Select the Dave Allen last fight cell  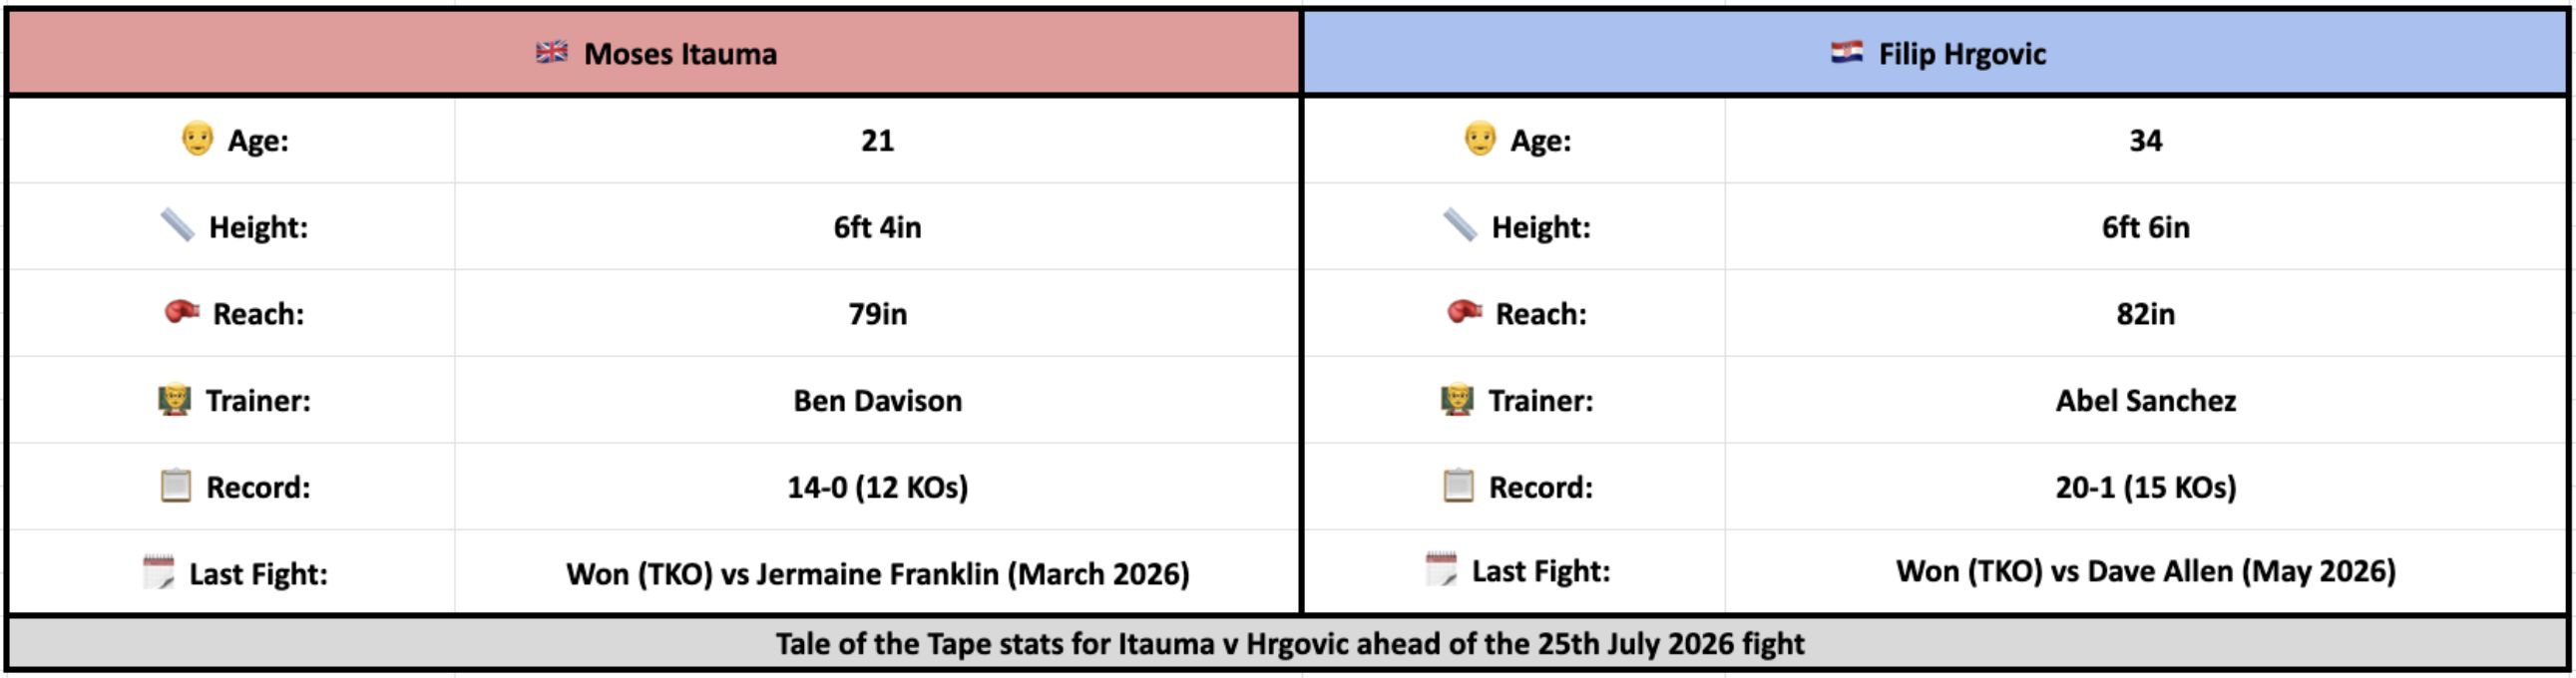point(2145,572)
